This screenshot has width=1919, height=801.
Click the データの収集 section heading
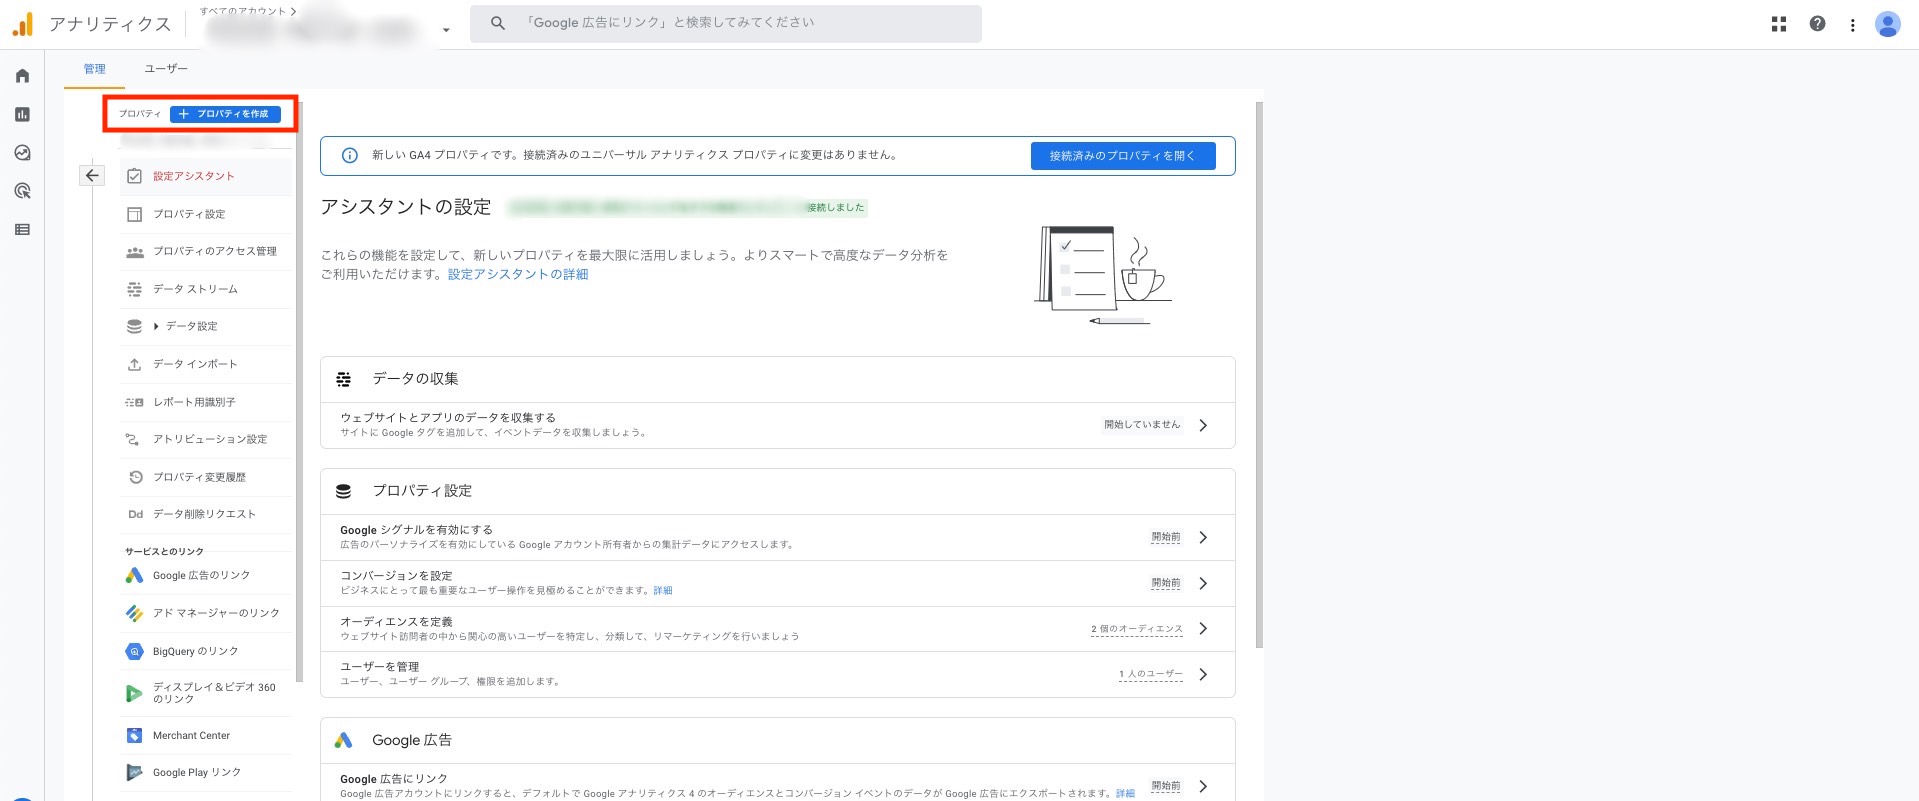tap(415, 379)
